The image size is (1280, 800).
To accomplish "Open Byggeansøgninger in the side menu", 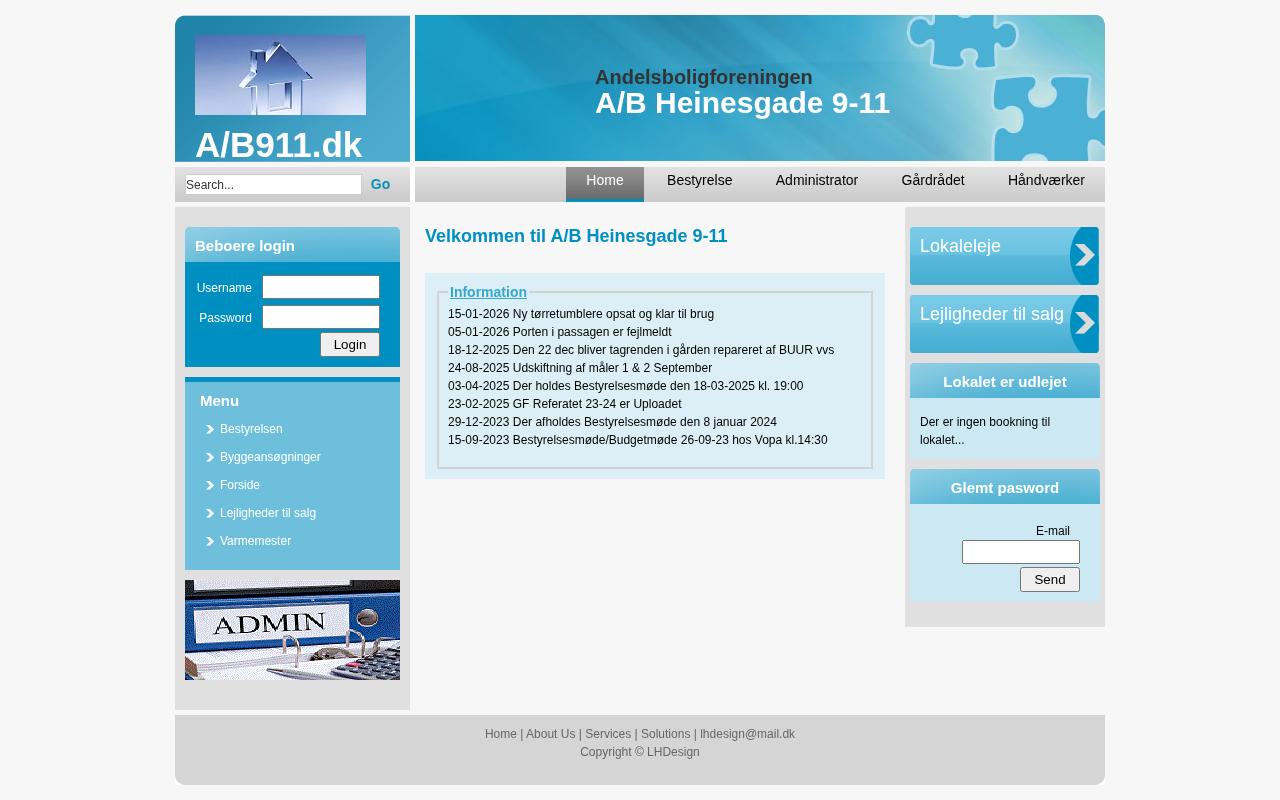I will [270, 457].
